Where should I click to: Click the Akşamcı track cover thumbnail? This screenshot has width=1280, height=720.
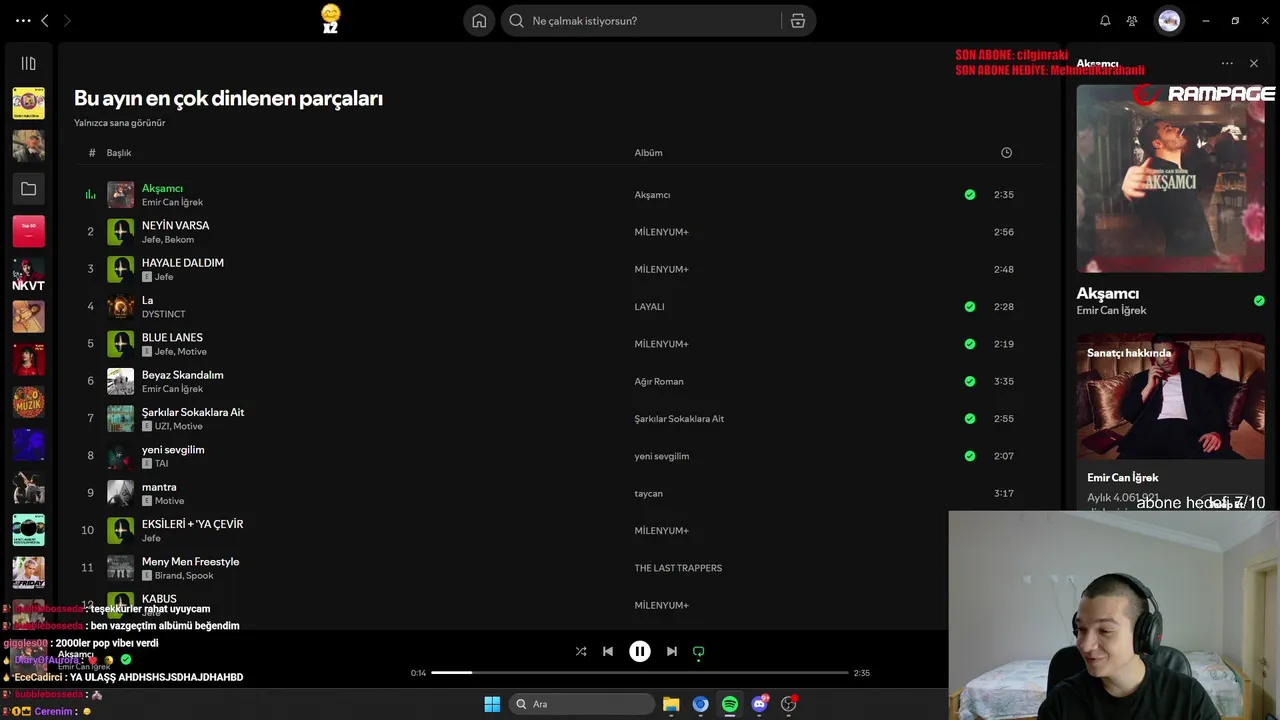[120, 195]
